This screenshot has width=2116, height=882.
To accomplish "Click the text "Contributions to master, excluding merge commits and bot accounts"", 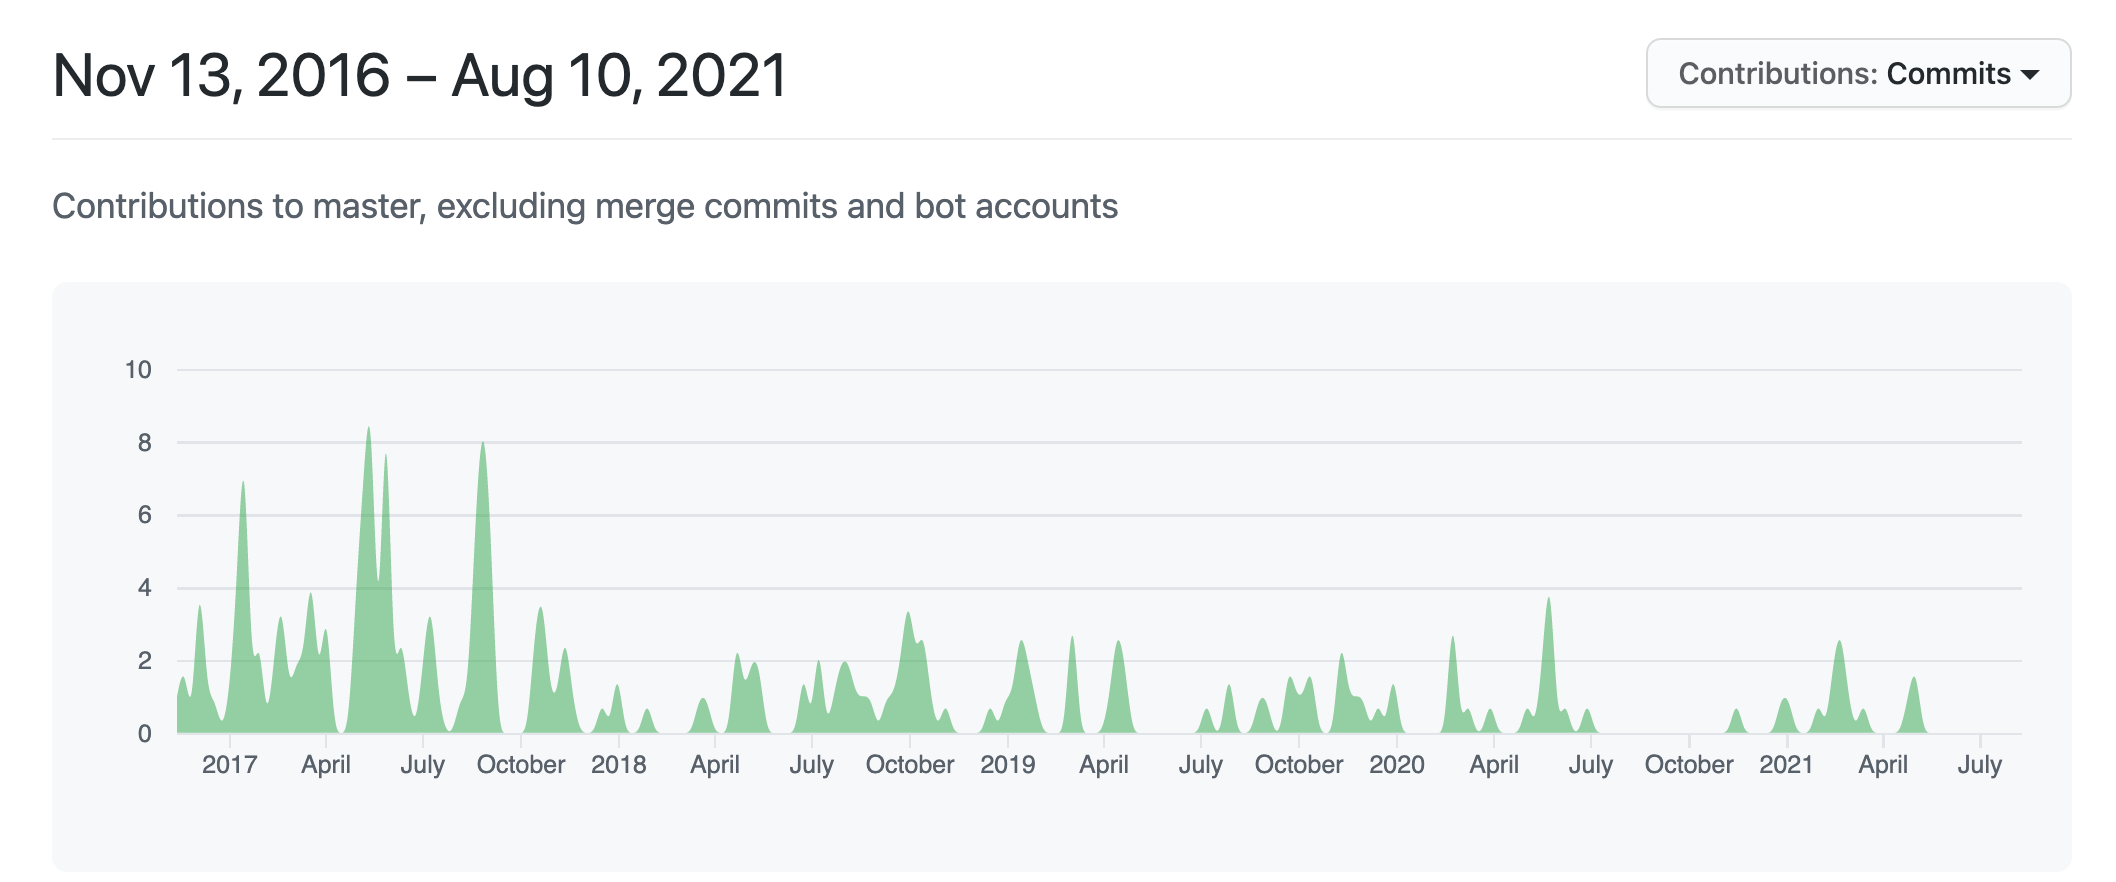I will (585, 206).
